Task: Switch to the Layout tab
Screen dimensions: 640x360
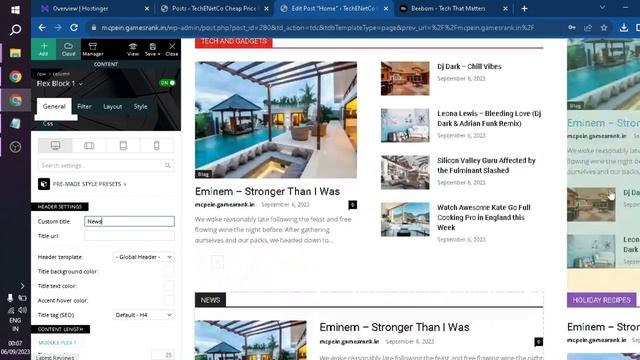Action: 112,107
